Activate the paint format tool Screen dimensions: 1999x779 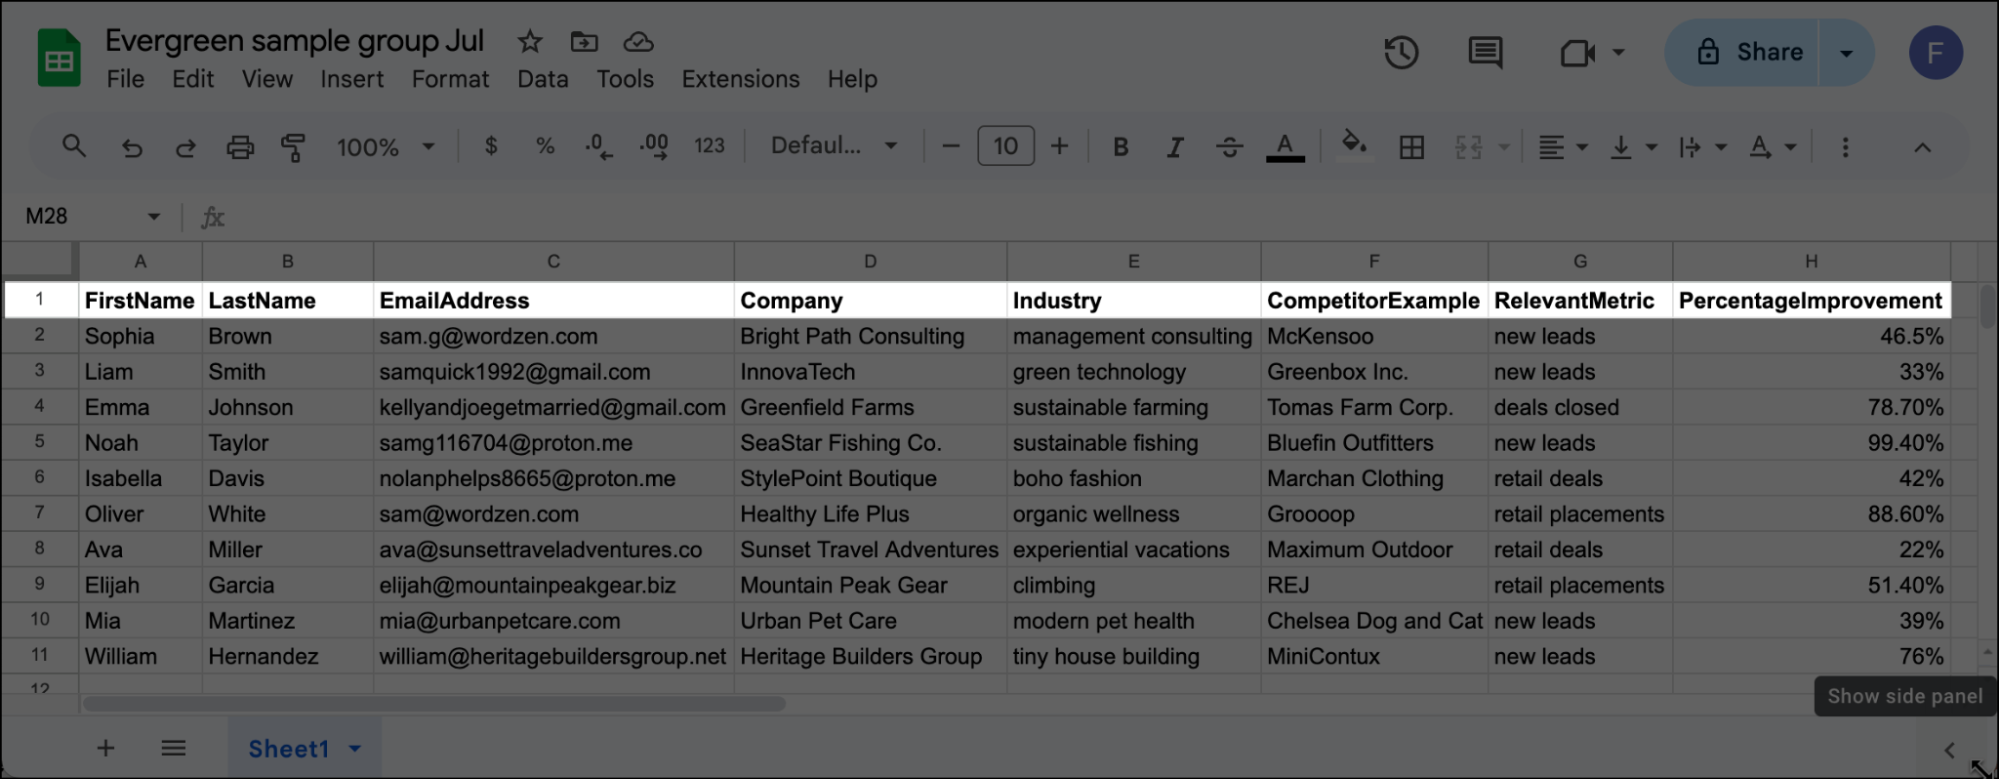coord(293,147)
